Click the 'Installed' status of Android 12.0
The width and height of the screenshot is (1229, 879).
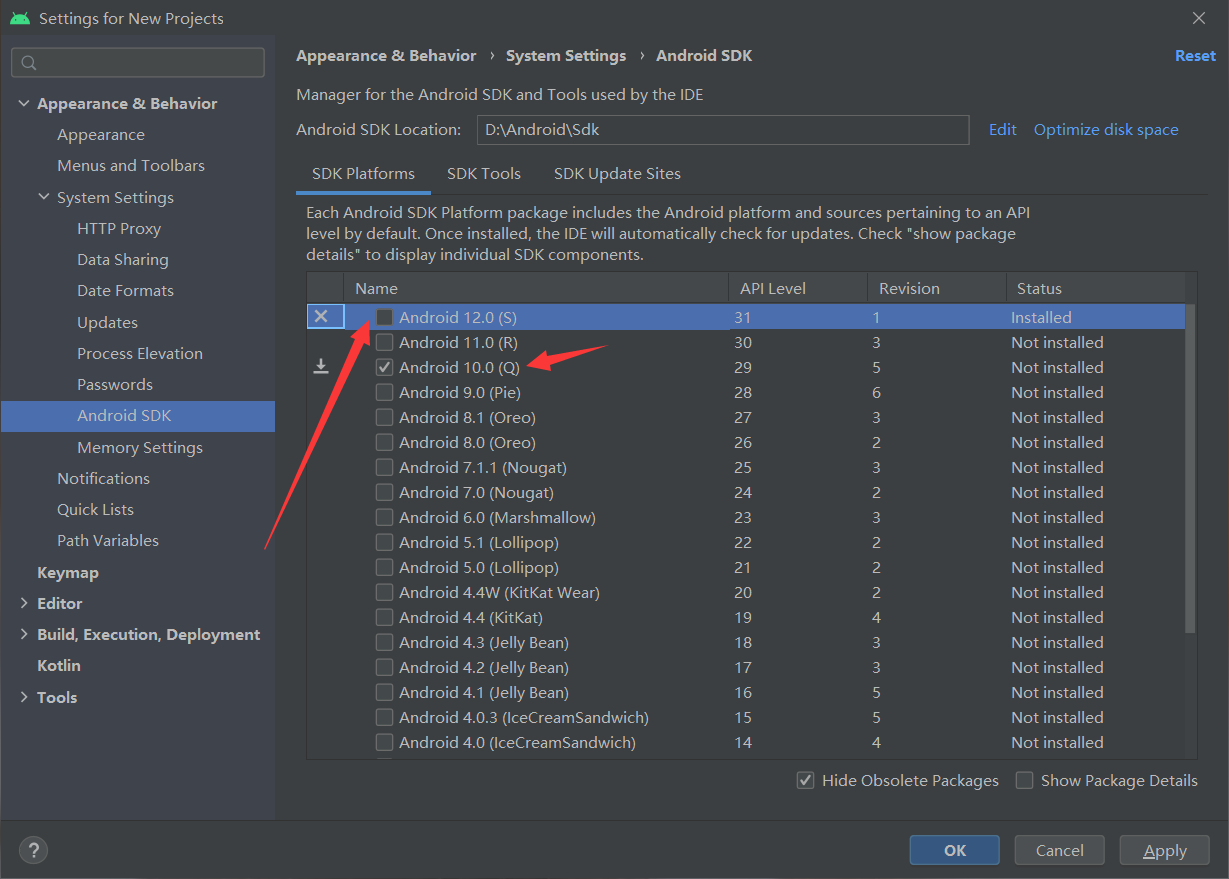click(1041, 317)
